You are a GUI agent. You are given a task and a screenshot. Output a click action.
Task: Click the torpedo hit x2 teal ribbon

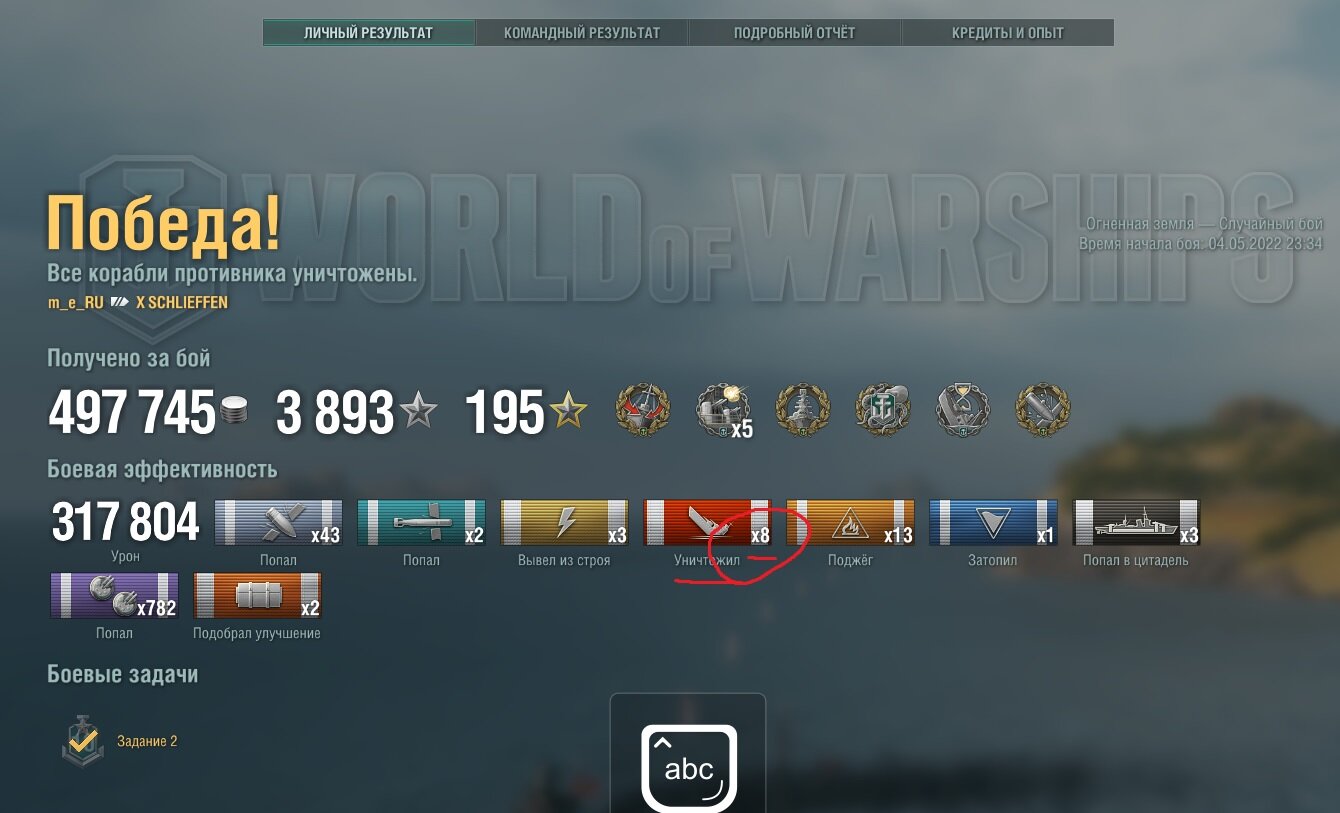coord(421,523)
